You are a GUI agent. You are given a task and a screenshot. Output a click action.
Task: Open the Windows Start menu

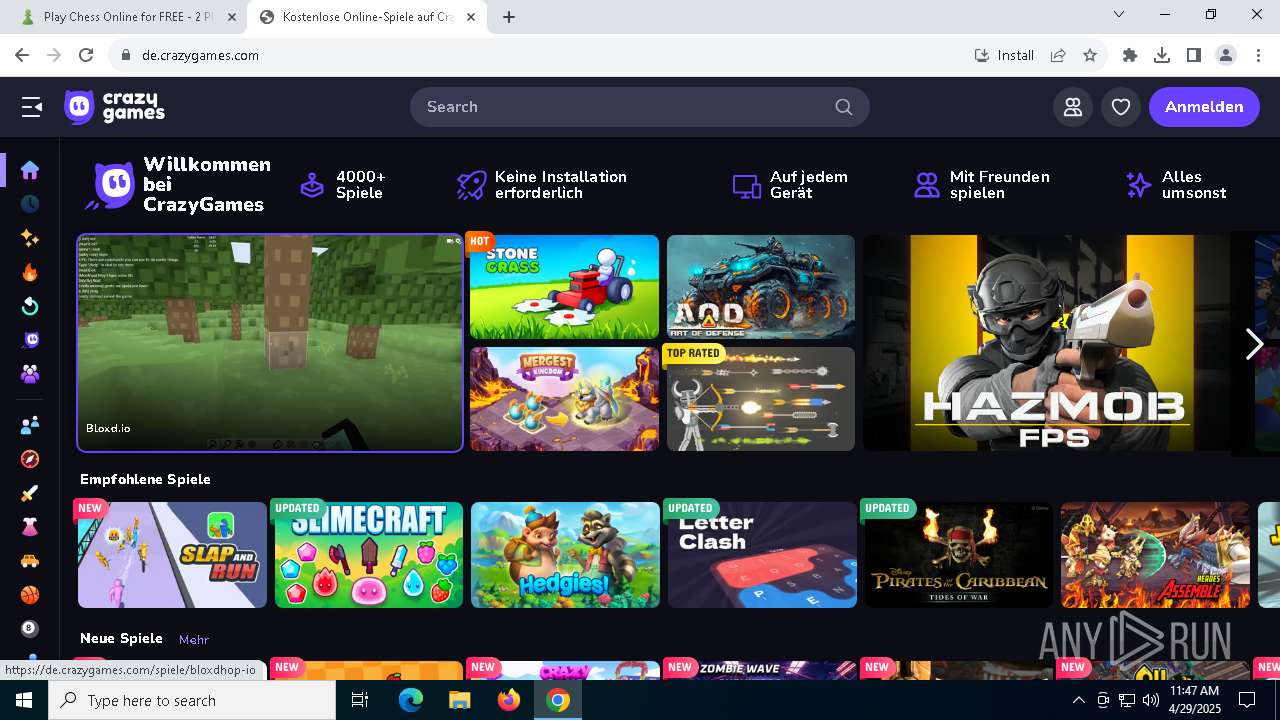[24, 700]
